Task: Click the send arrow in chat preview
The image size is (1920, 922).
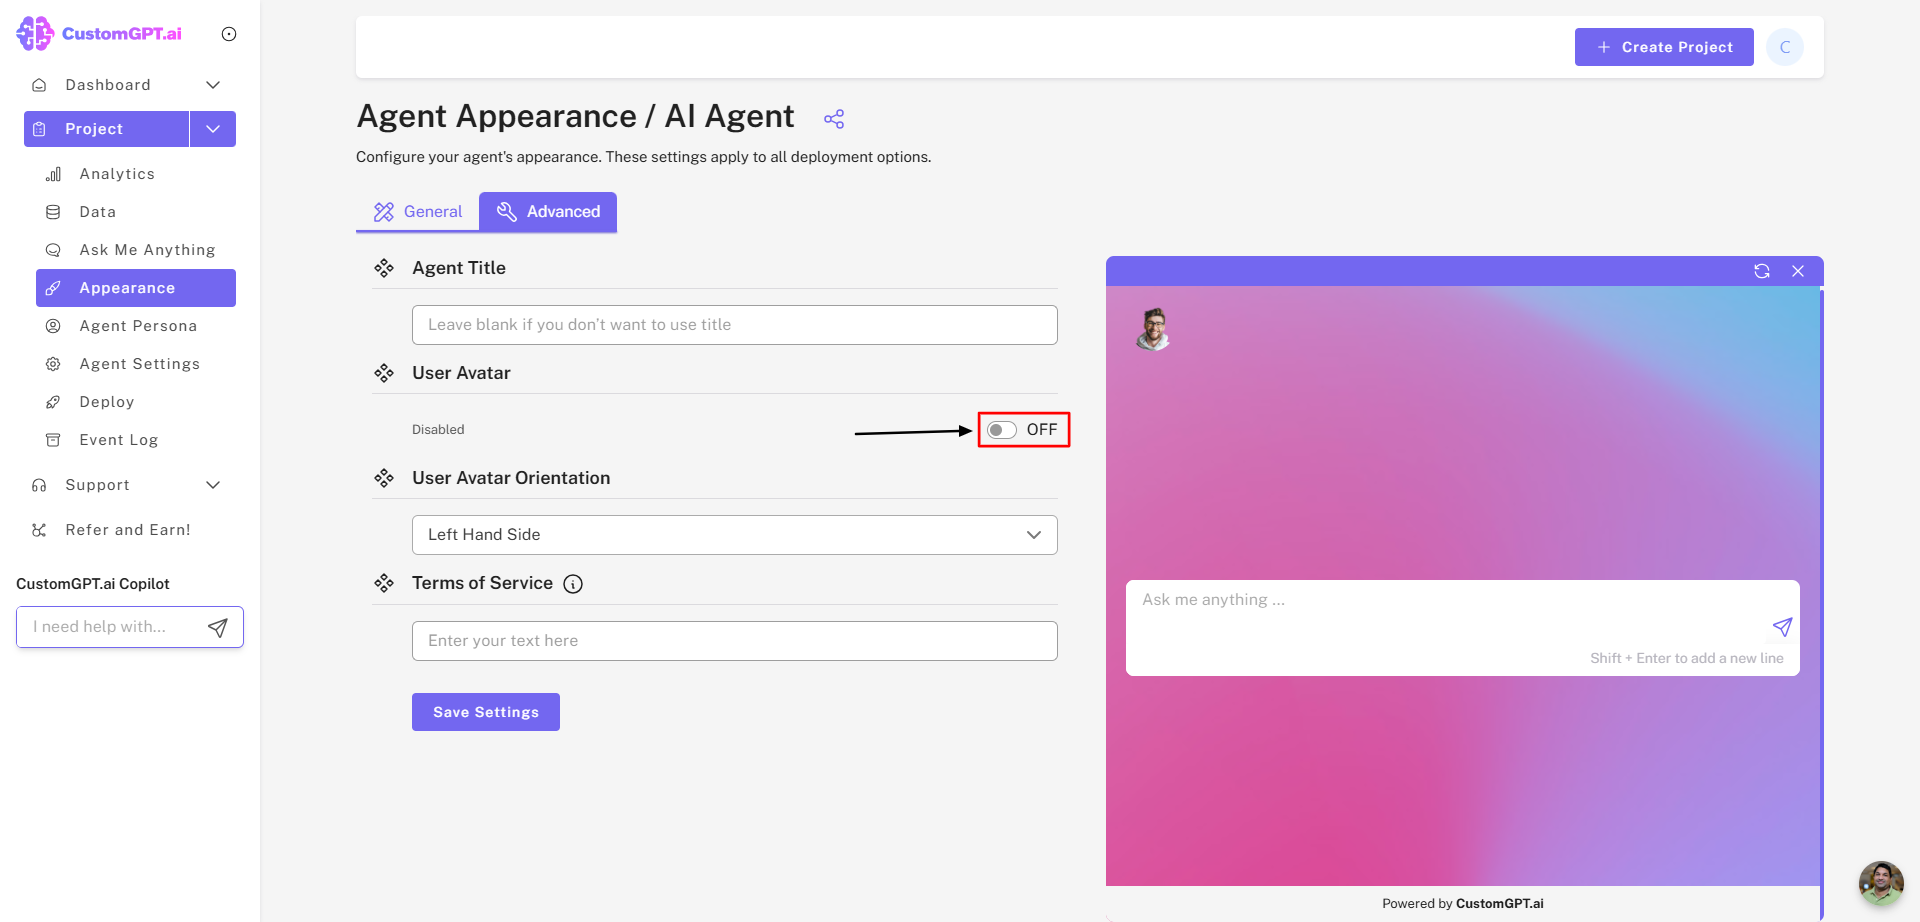Action: point(1782,627)
